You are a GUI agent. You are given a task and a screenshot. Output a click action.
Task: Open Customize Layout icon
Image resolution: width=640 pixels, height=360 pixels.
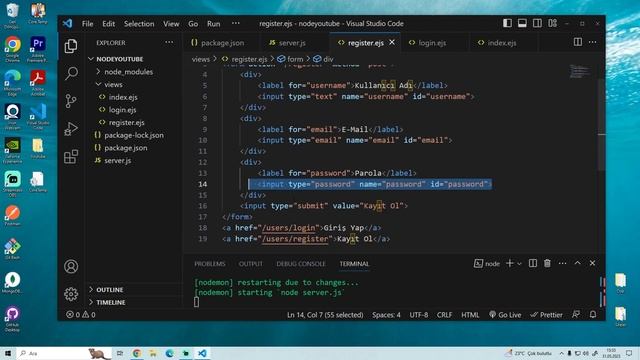pos(552,23)
